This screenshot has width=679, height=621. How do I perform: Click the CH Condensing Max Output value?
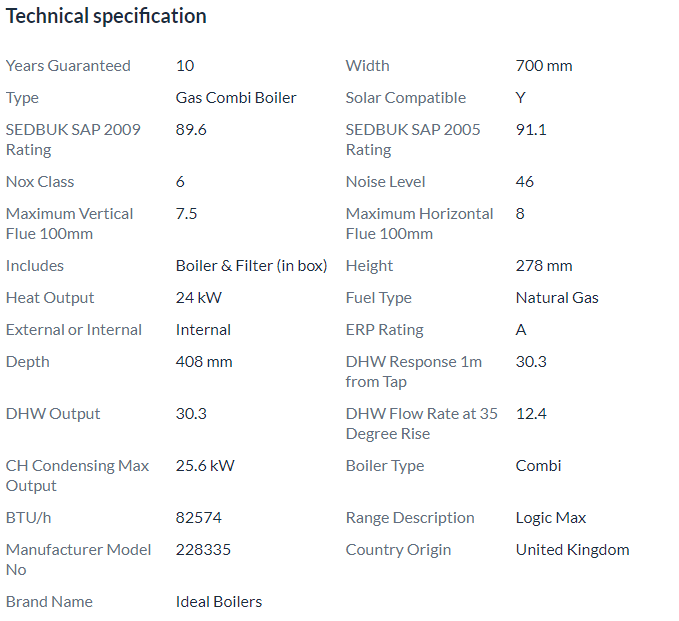tap(205, 466)
